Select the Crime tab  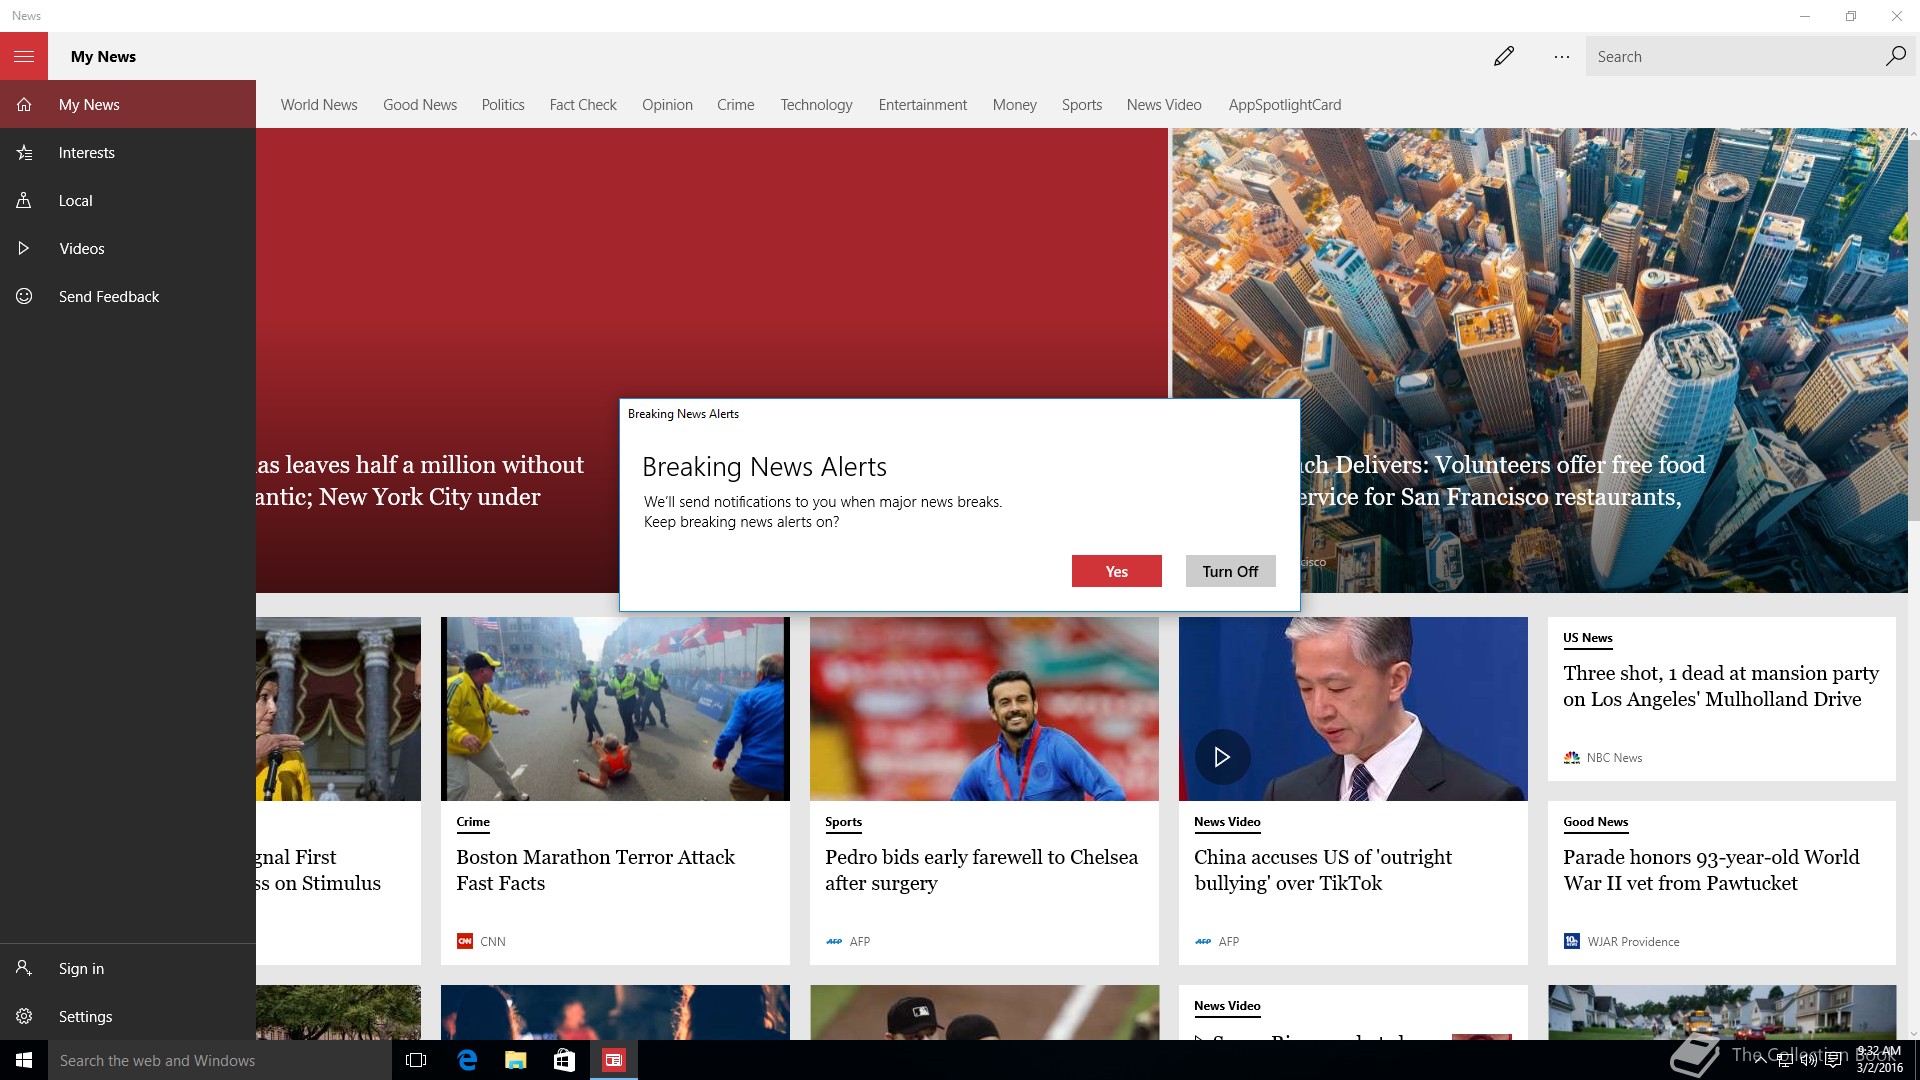pyautogui.click(x=736, y=104)
